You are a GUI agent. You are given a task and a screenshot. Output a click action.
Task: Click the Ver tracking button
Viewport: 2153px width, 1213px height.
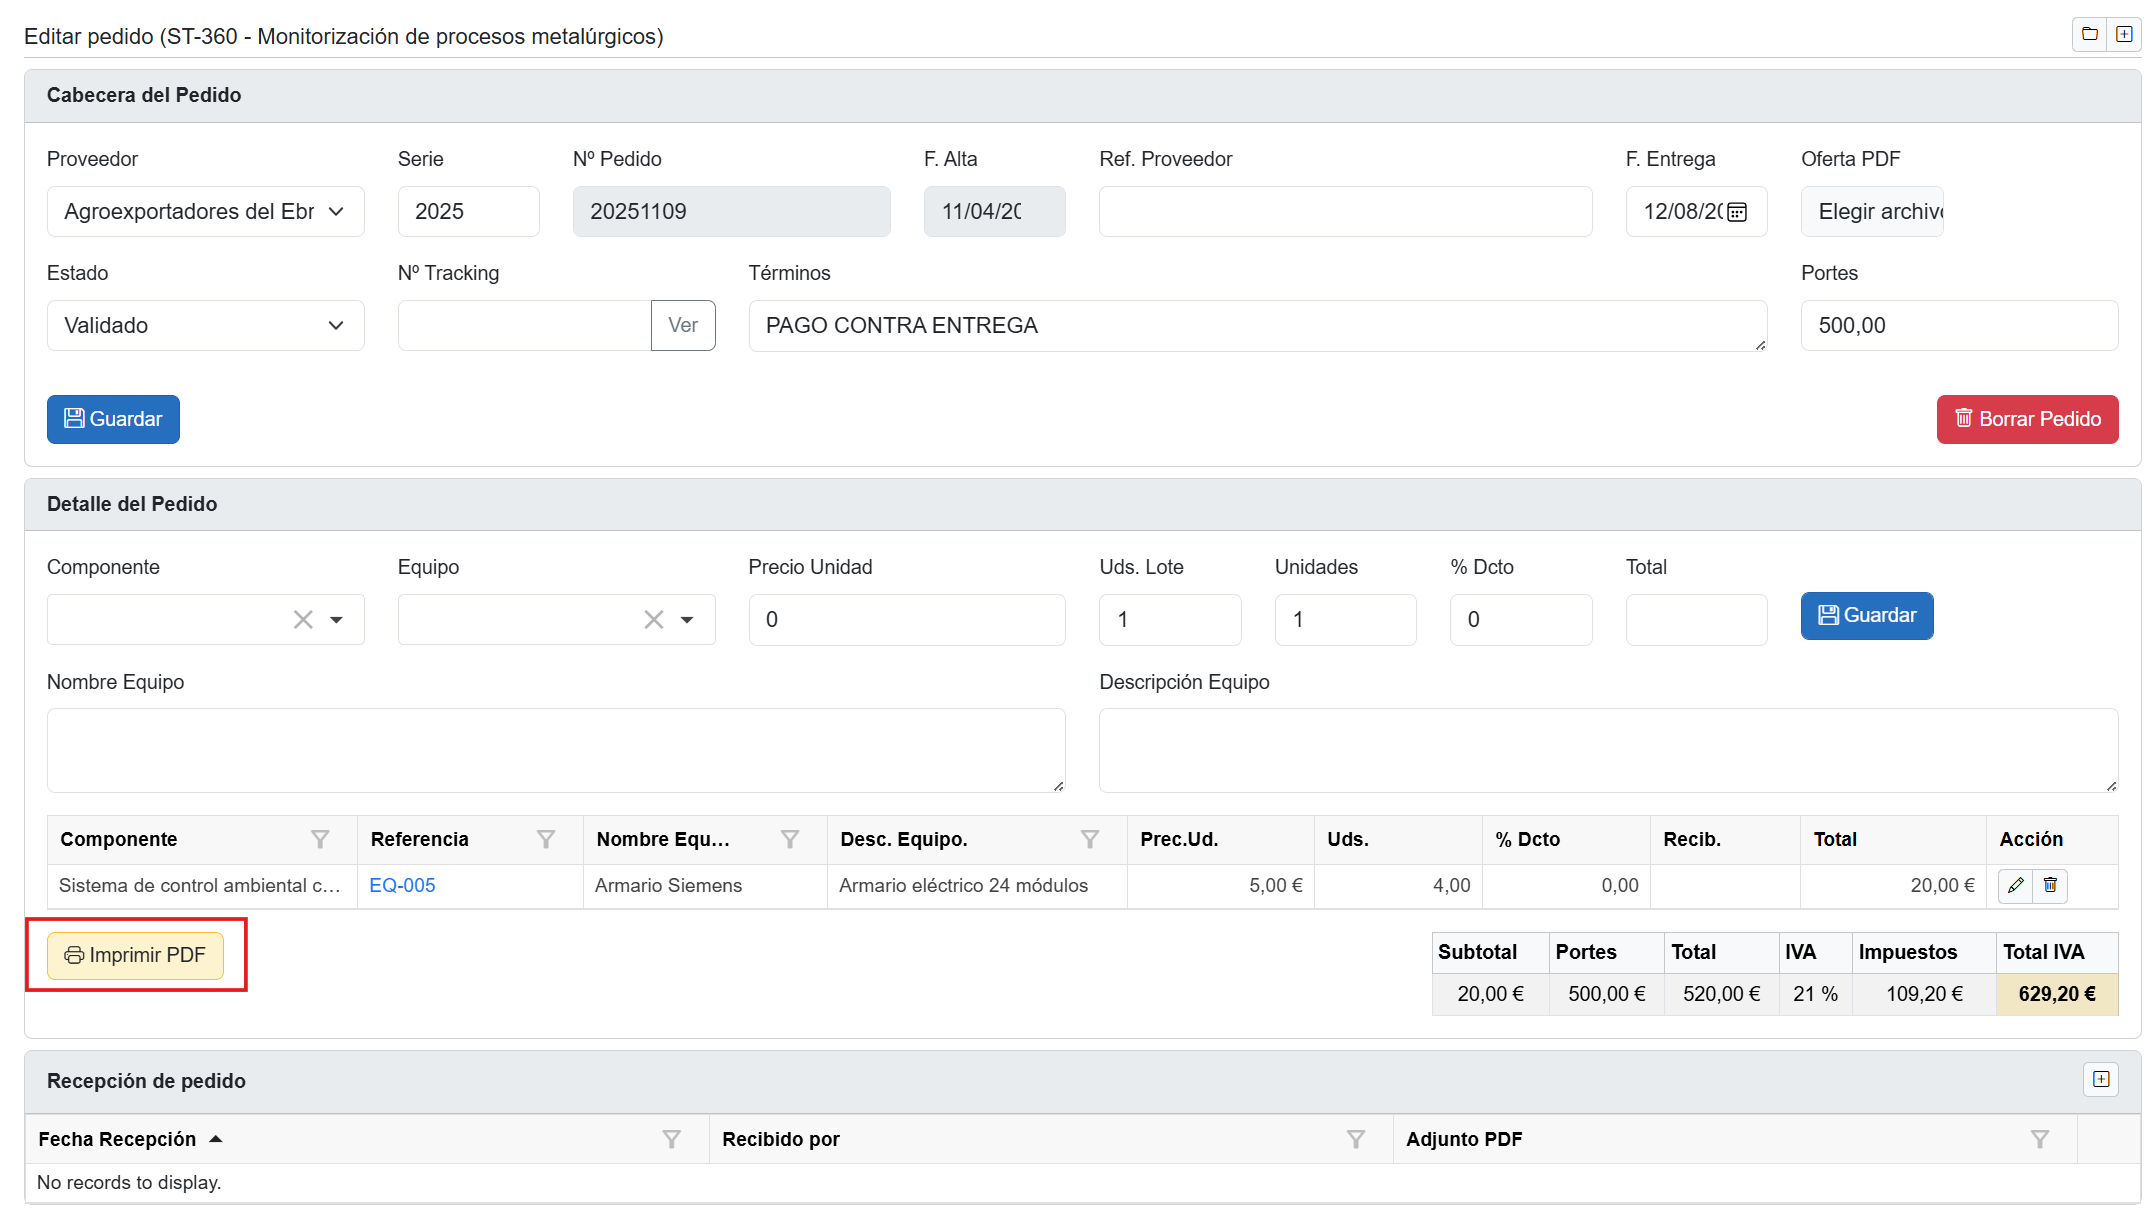point(683,326)
